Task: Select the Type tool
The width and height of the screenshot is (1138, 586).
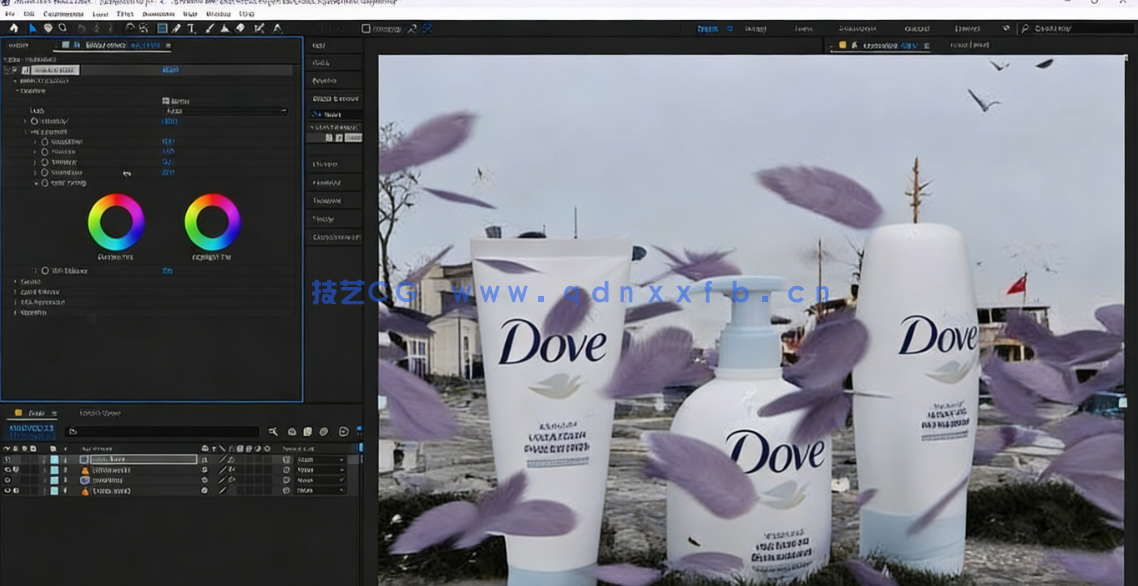Action: pyautogui.click(x=191, y=29)
